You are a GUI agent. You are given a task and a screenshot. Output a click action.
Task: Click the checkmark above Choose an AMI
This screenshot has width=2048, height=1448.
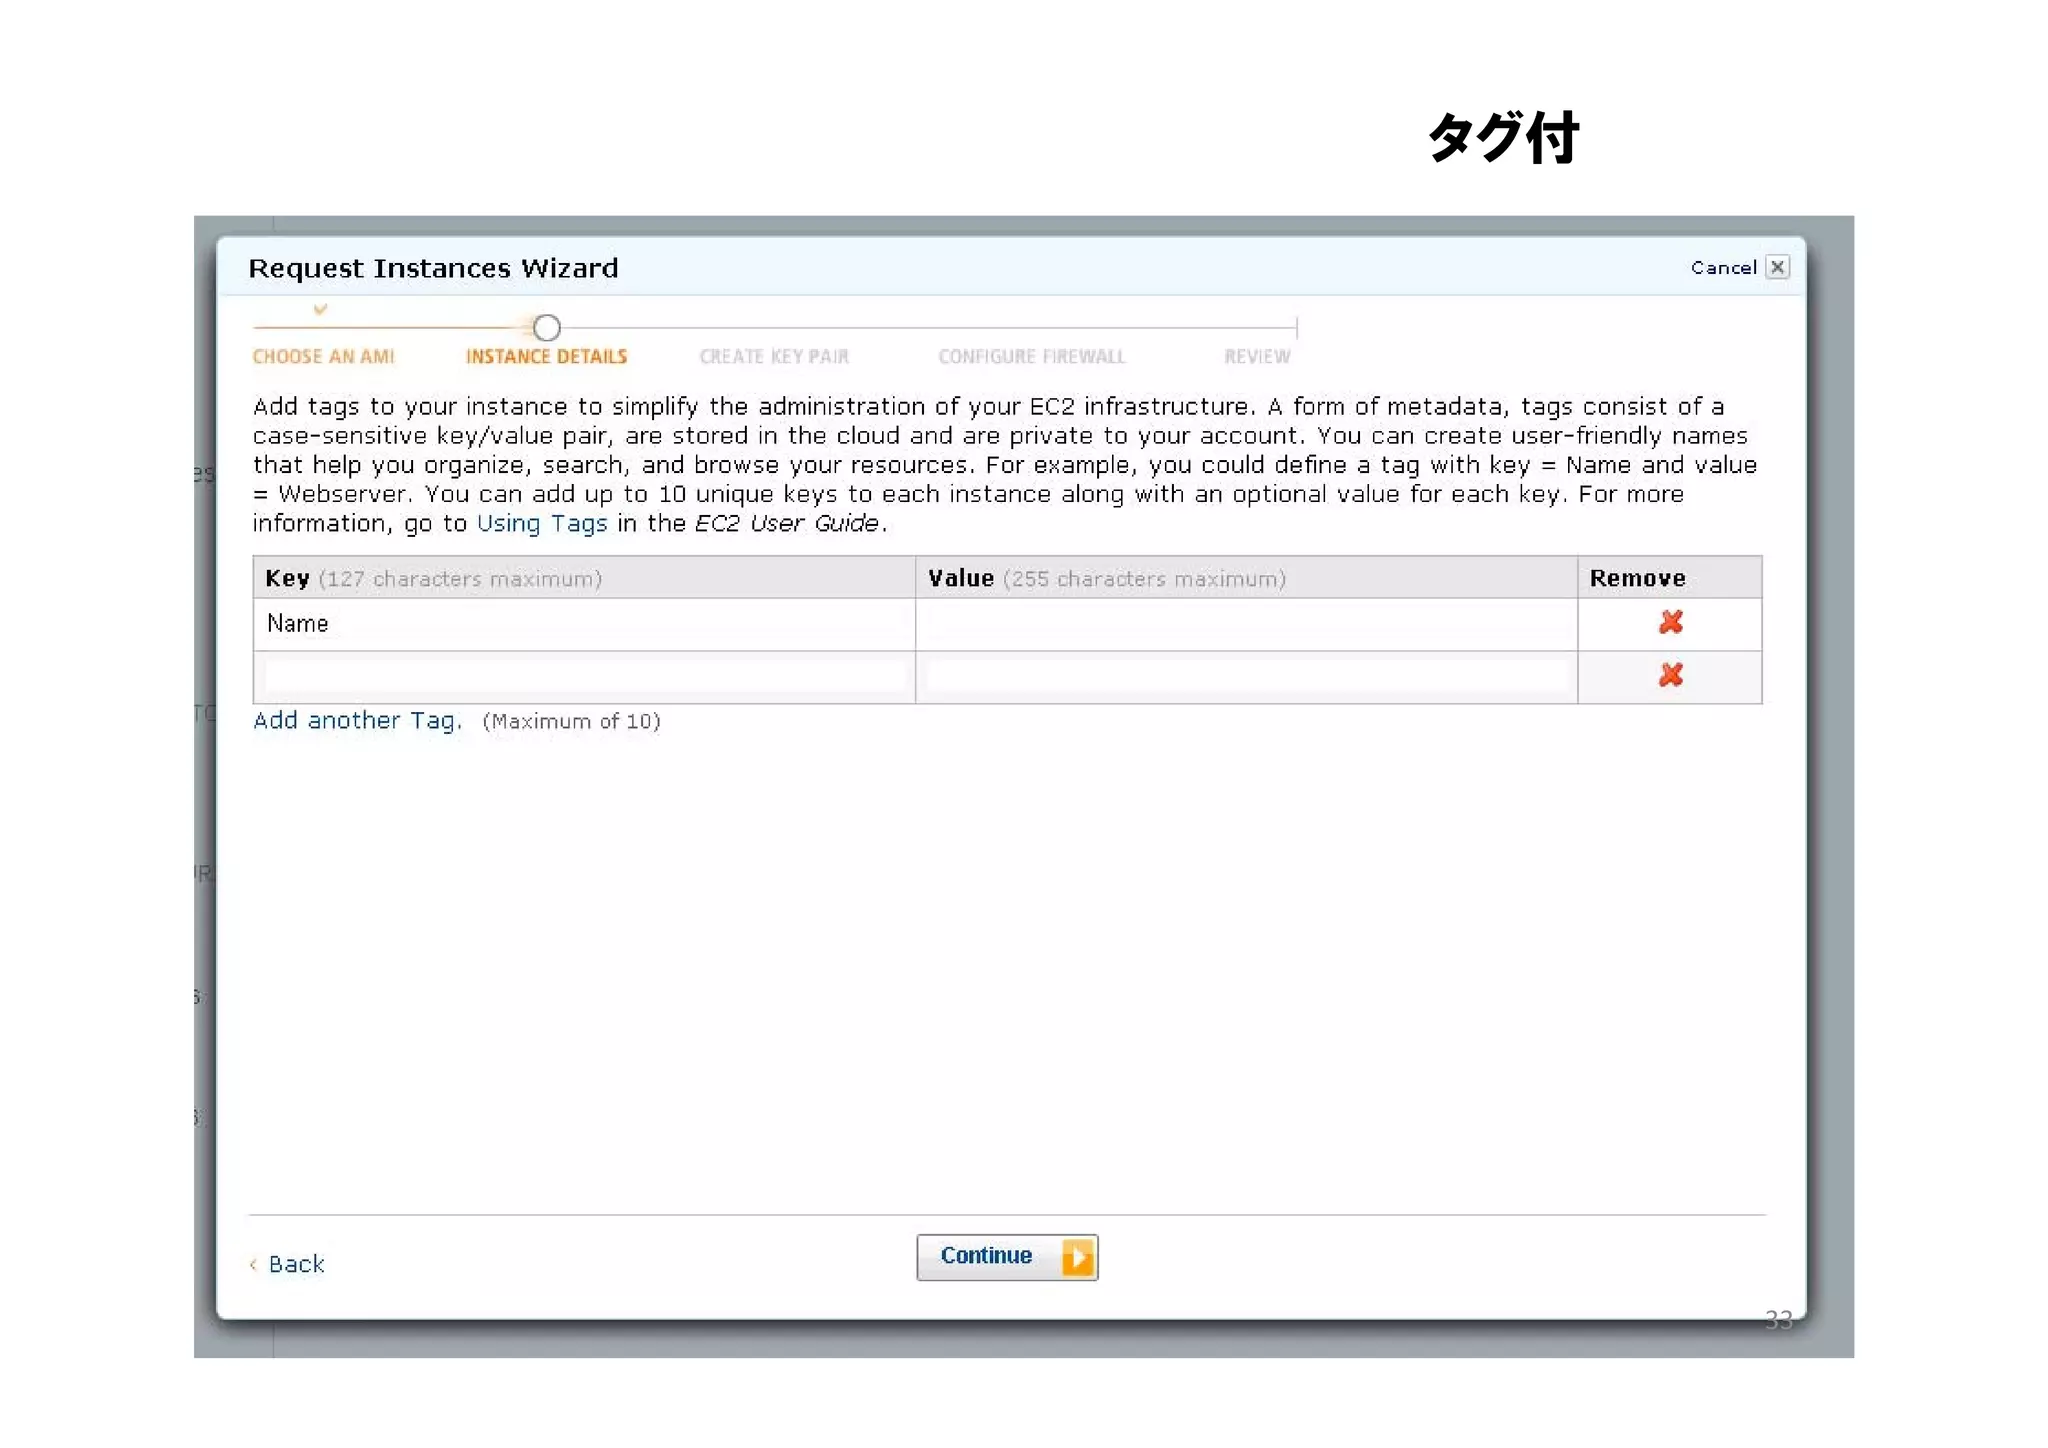point(320,309)
